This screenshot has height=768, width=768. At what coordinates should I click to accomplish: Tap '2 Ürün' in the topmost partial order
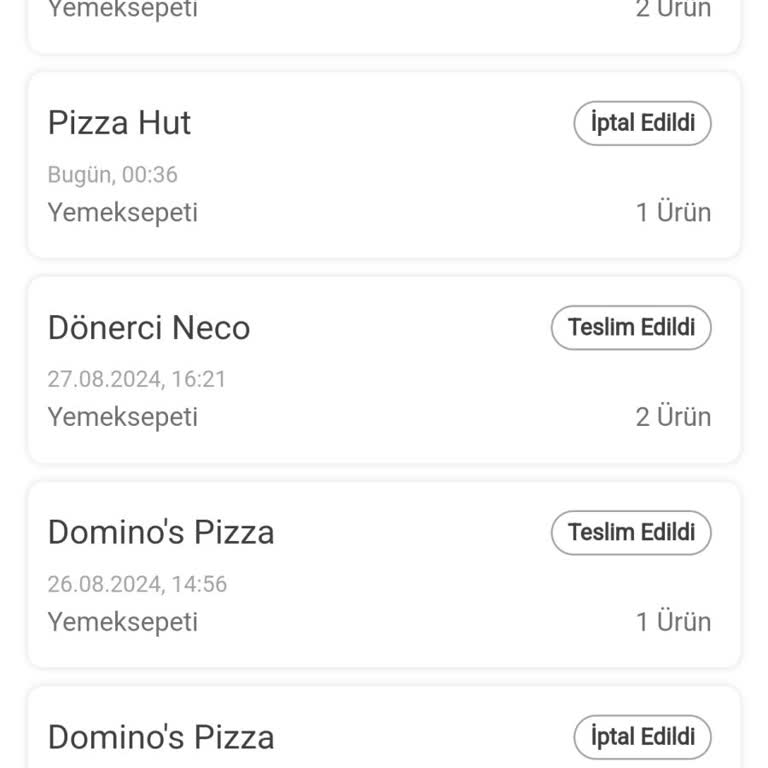pos(673,10)
